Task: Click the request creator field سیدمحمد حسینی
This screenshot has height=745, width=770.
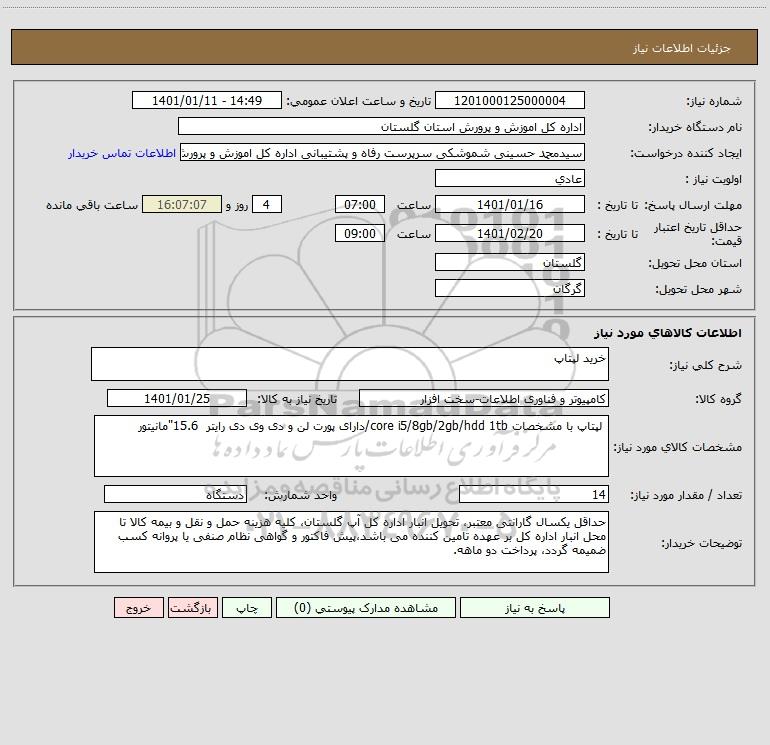Action: click(382, 152)
